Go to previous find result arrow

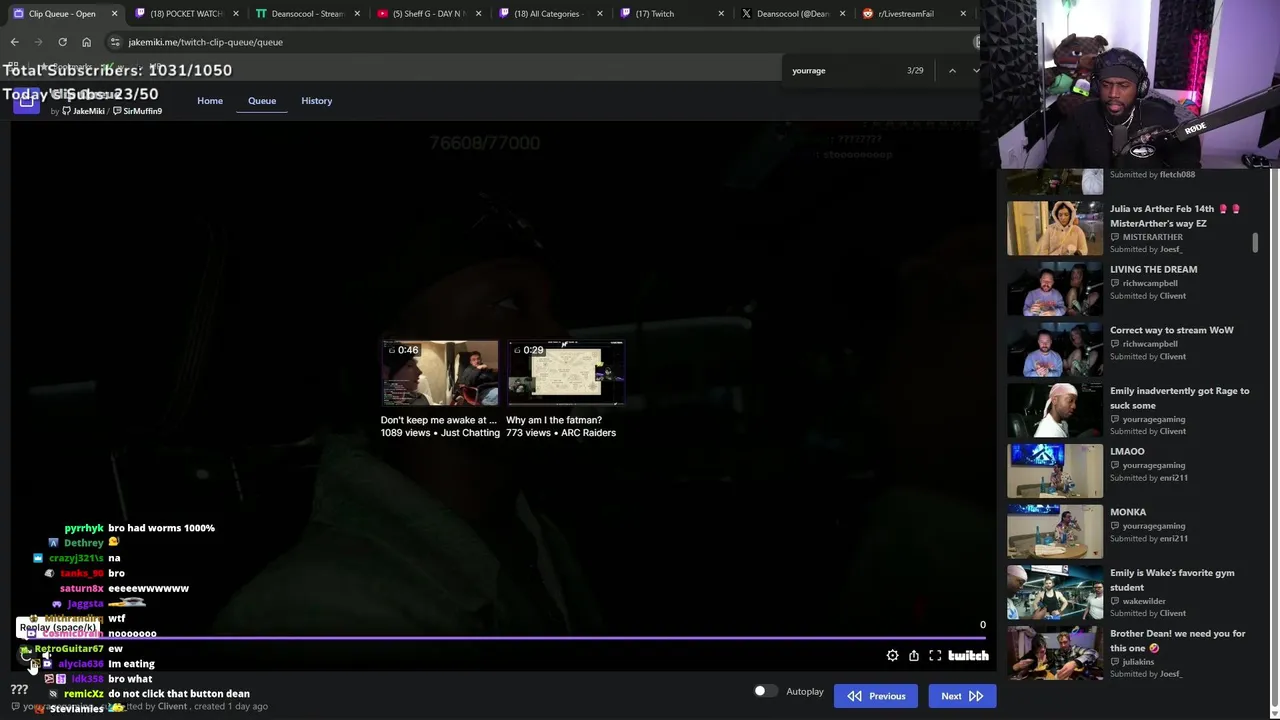click(952, 70)
